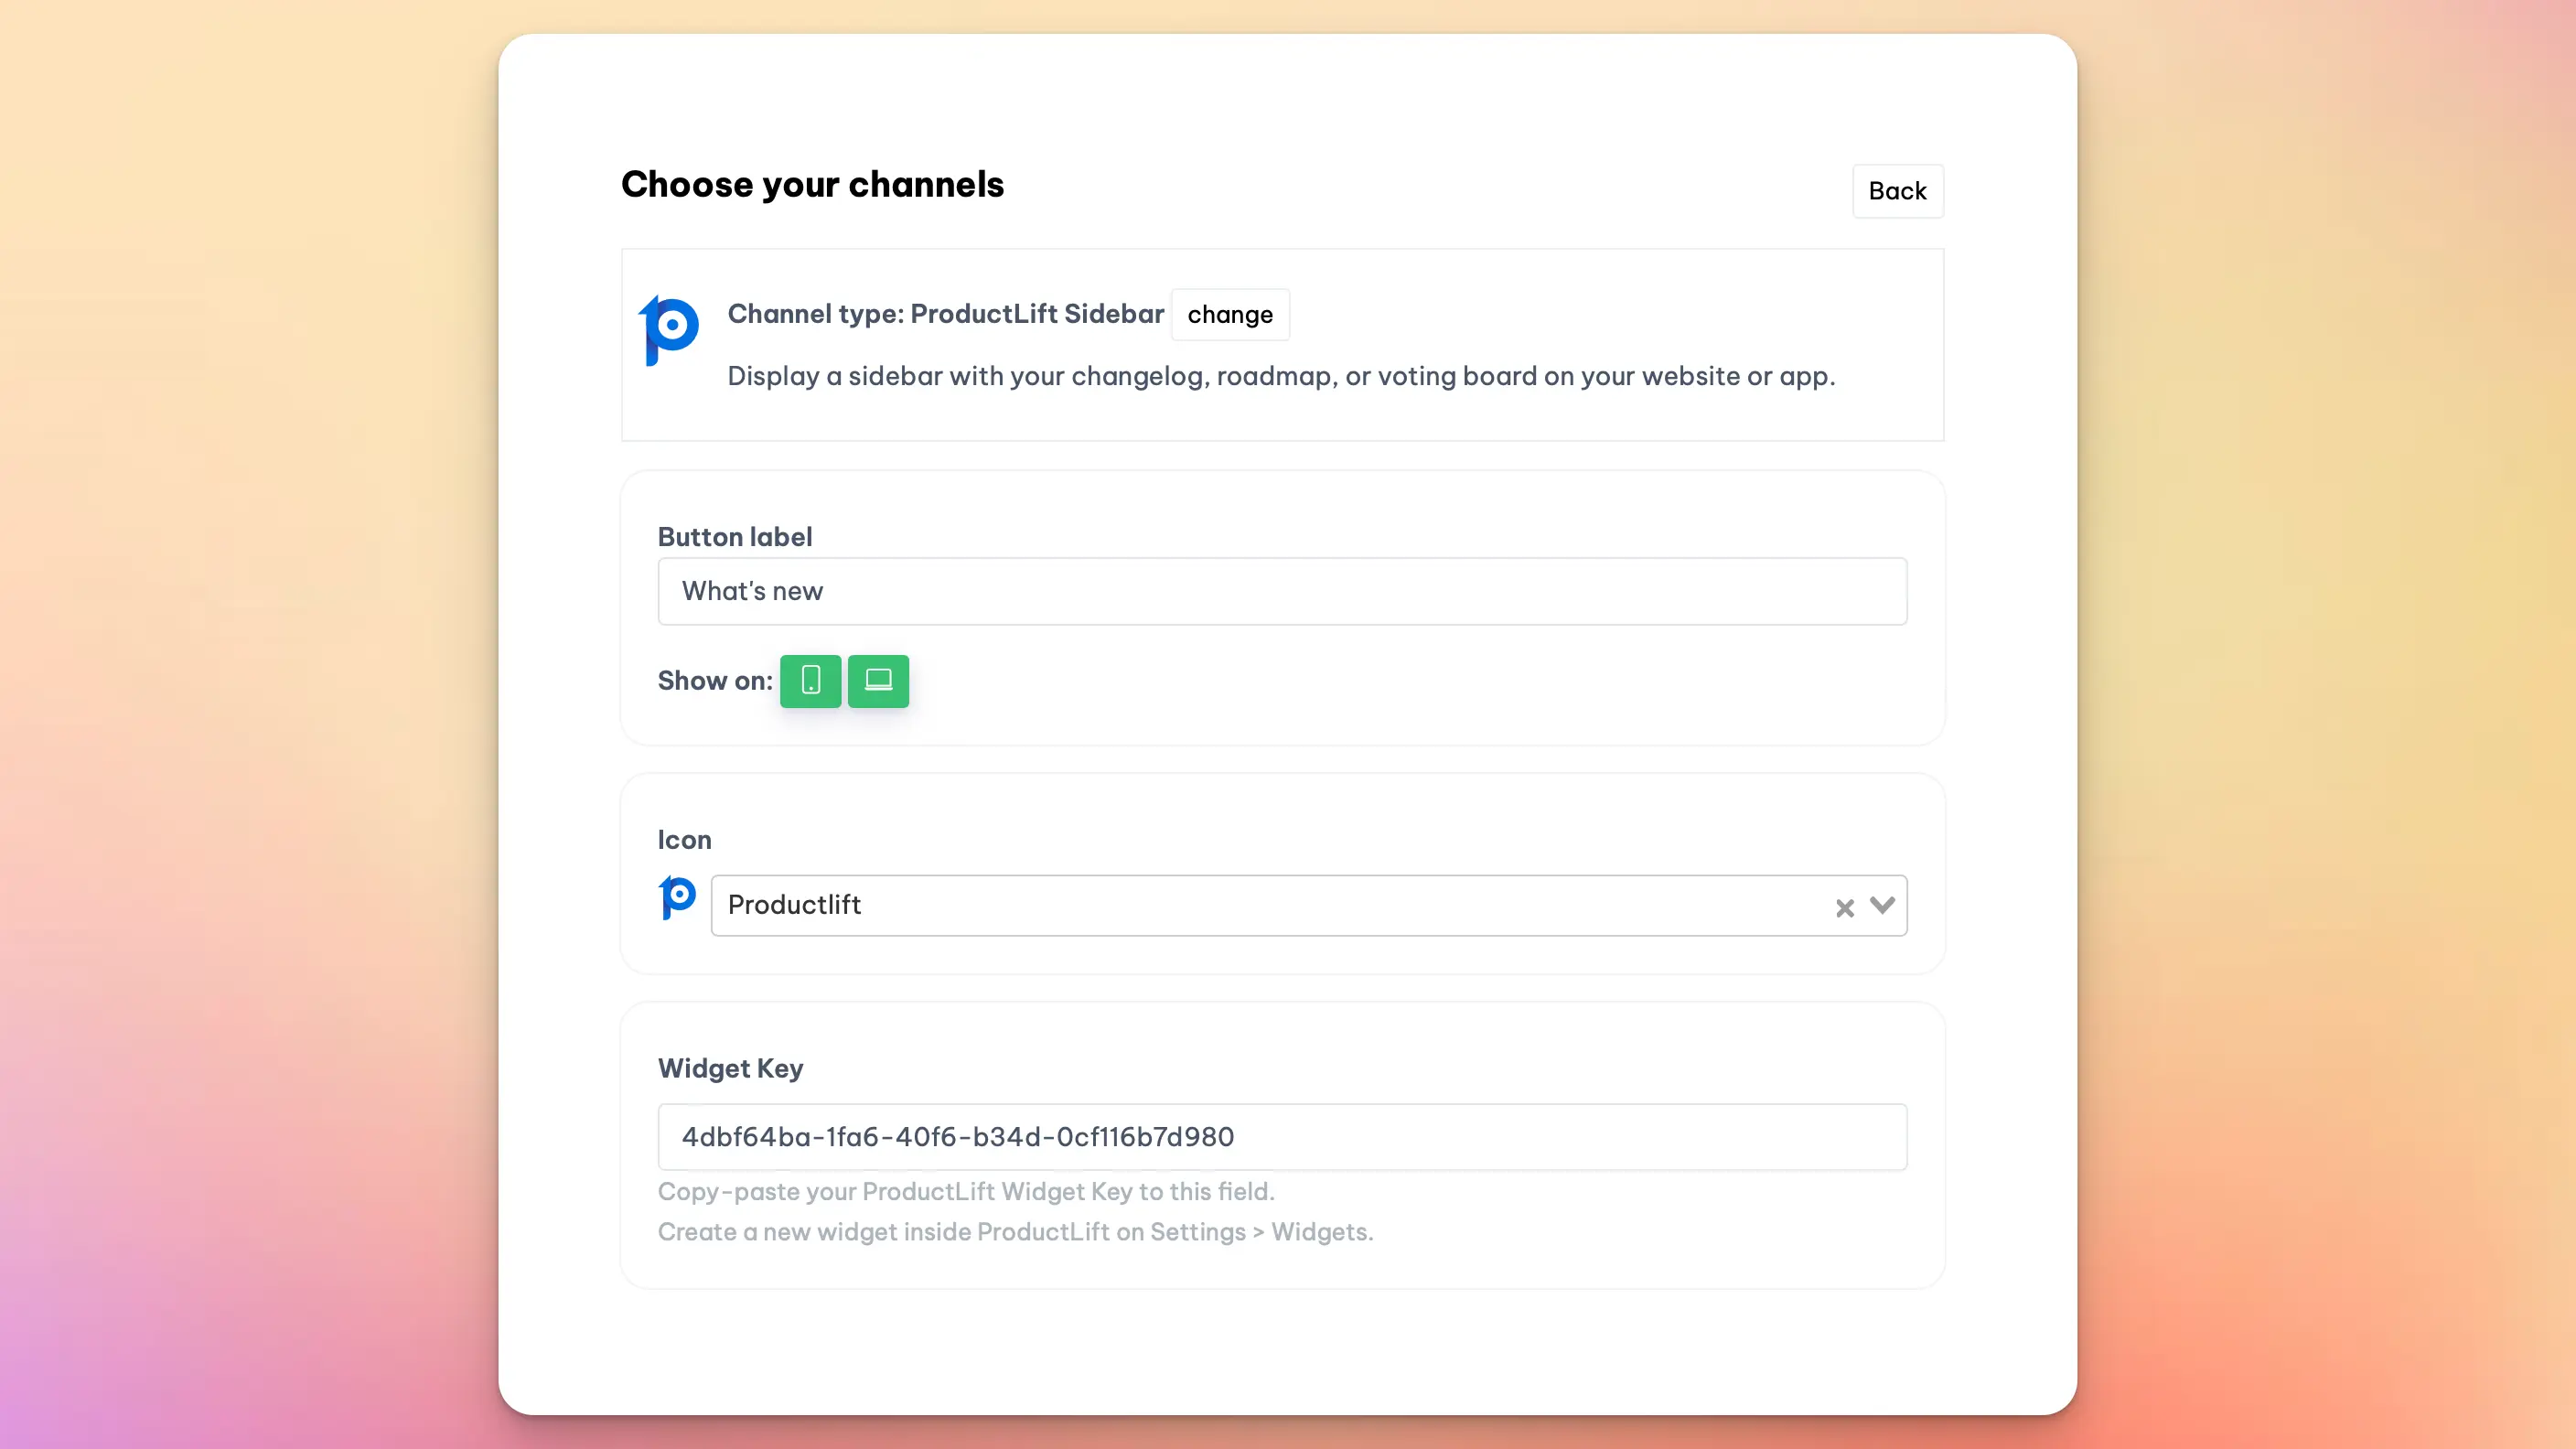2576x1449 pixels.
Task: Click the "Button label" field label
Action: [734, 537]
